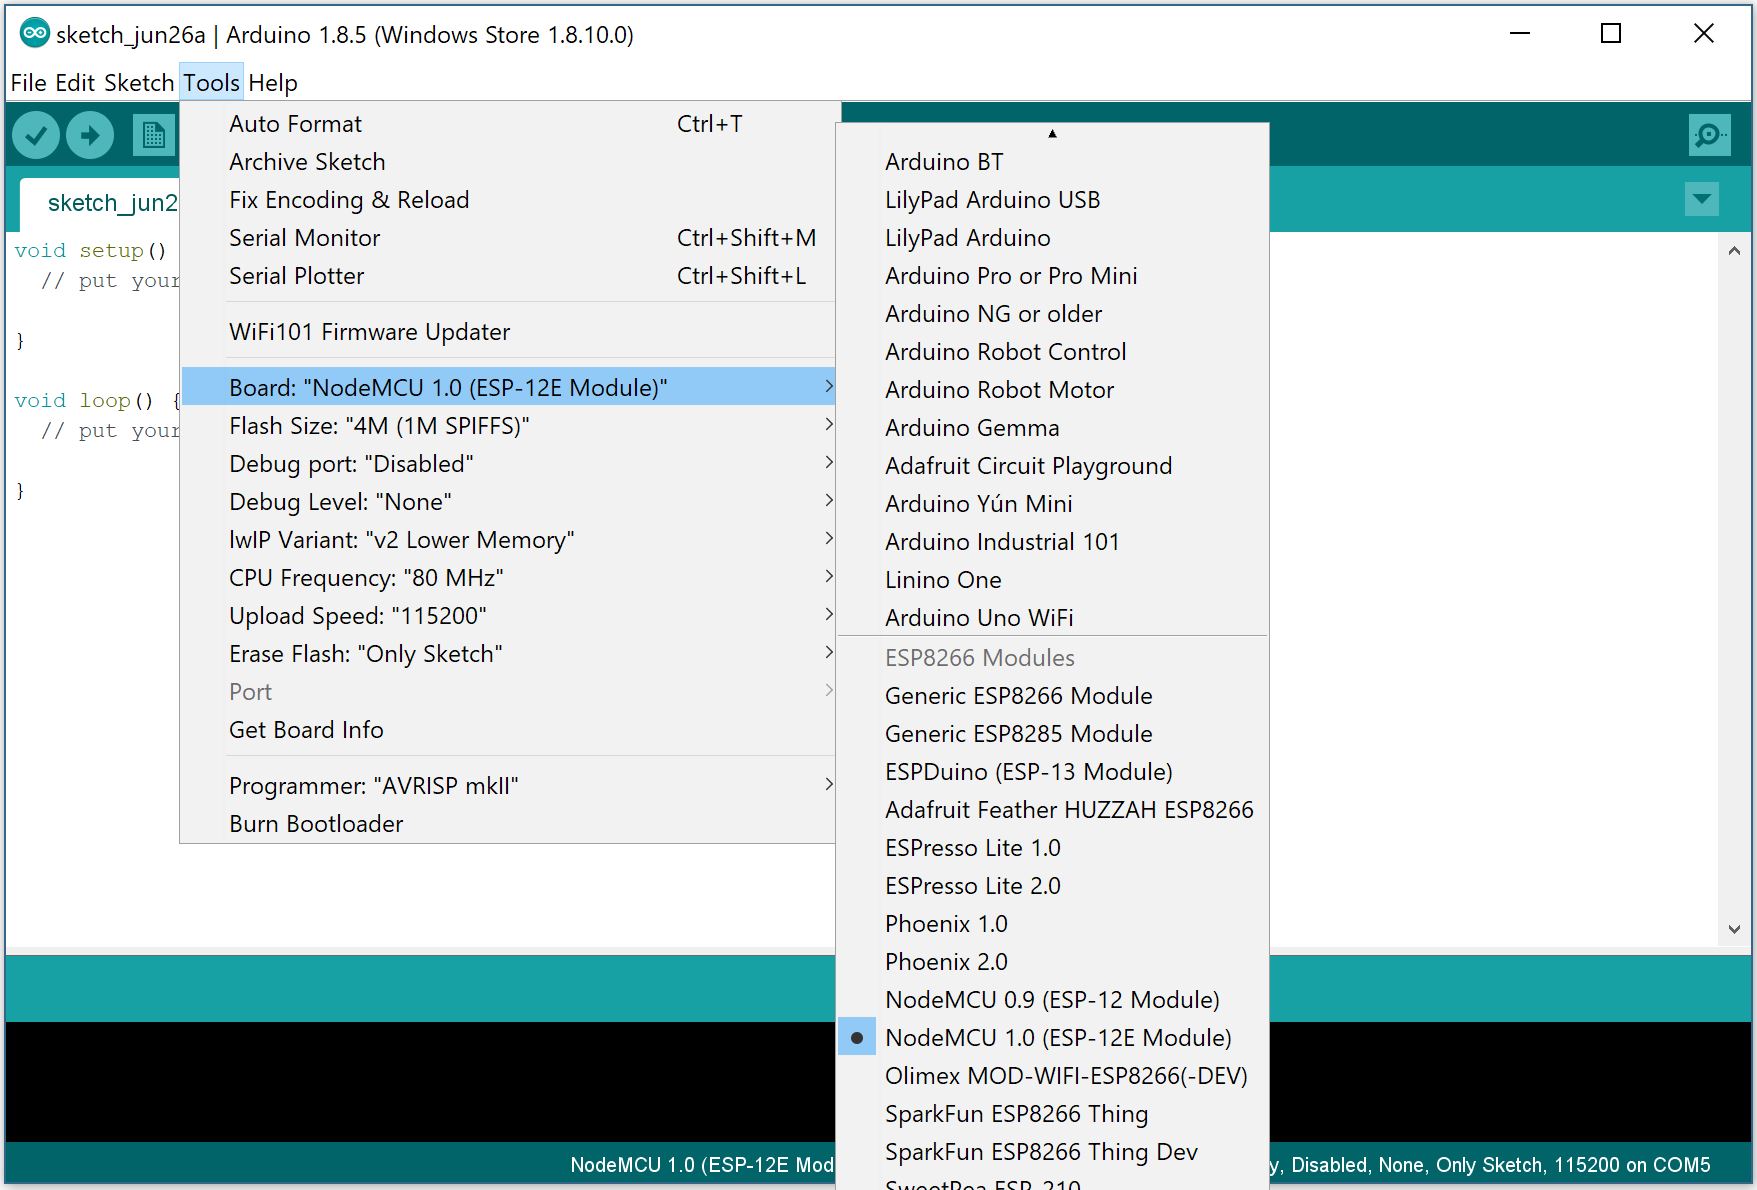
Task: Choose Auto Format from Tools menu
Action: [x=508, y=123]
